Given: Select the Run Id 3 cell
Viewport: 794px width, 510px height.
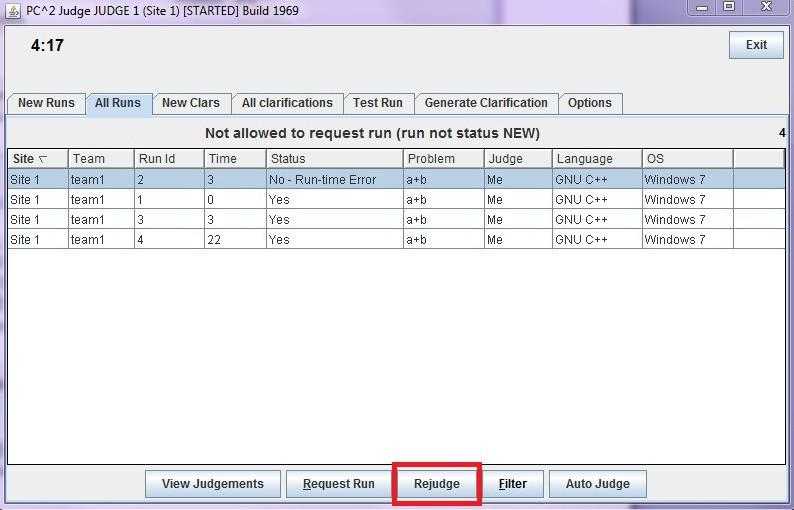Looking at the screenshot, I should pyautogui.click(x=169, y=219).
